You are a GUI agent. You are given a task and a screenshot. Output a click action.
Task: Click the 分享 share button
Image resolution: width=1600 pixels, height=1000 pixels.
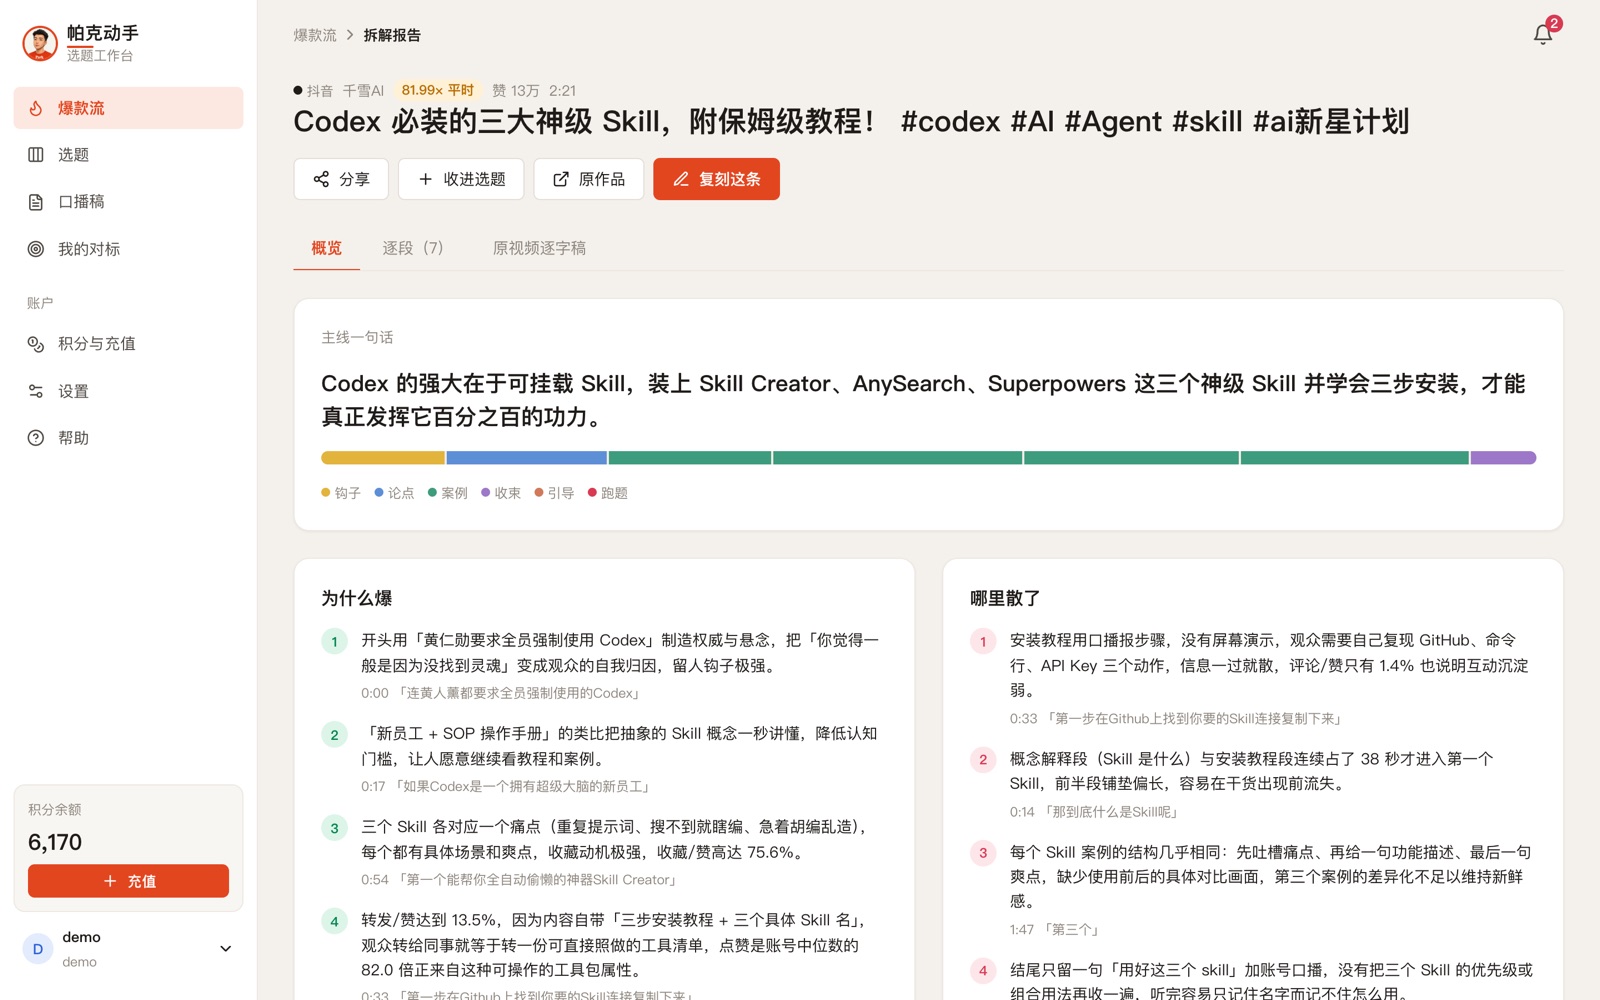point(341,179)
